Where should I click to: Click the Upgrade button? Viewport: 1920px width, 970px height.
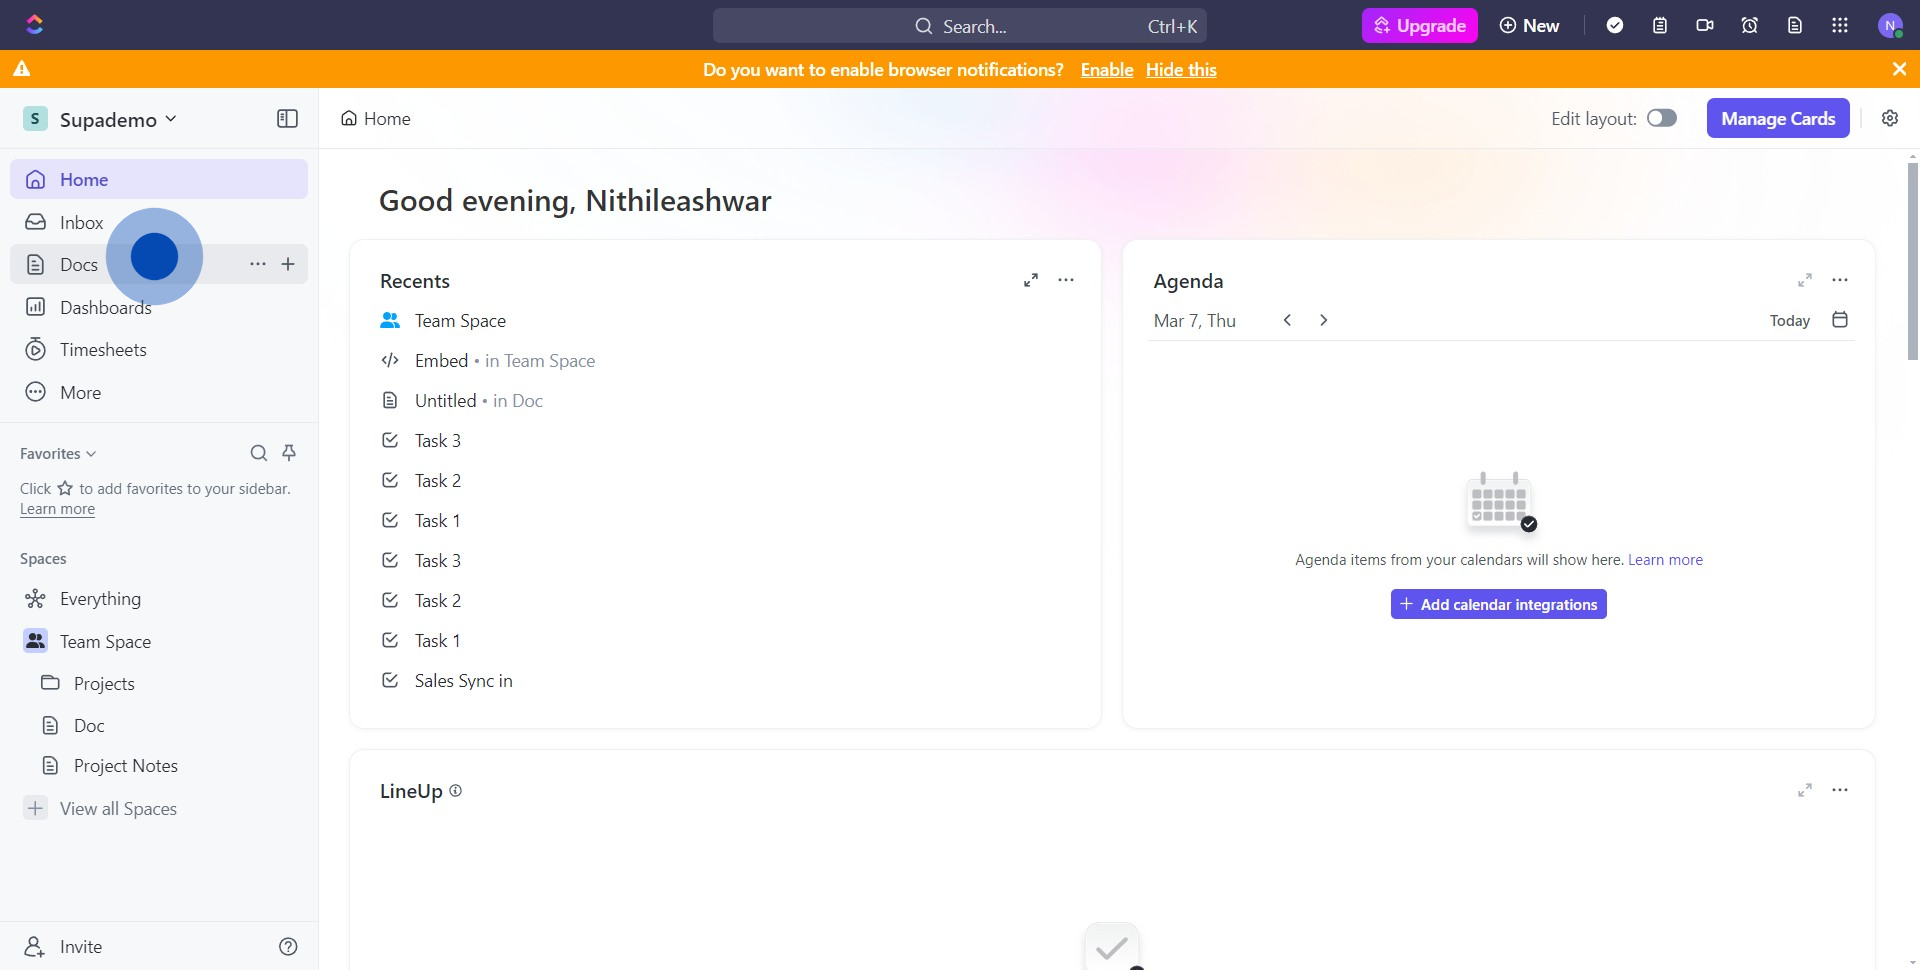tap(1419, 25)
